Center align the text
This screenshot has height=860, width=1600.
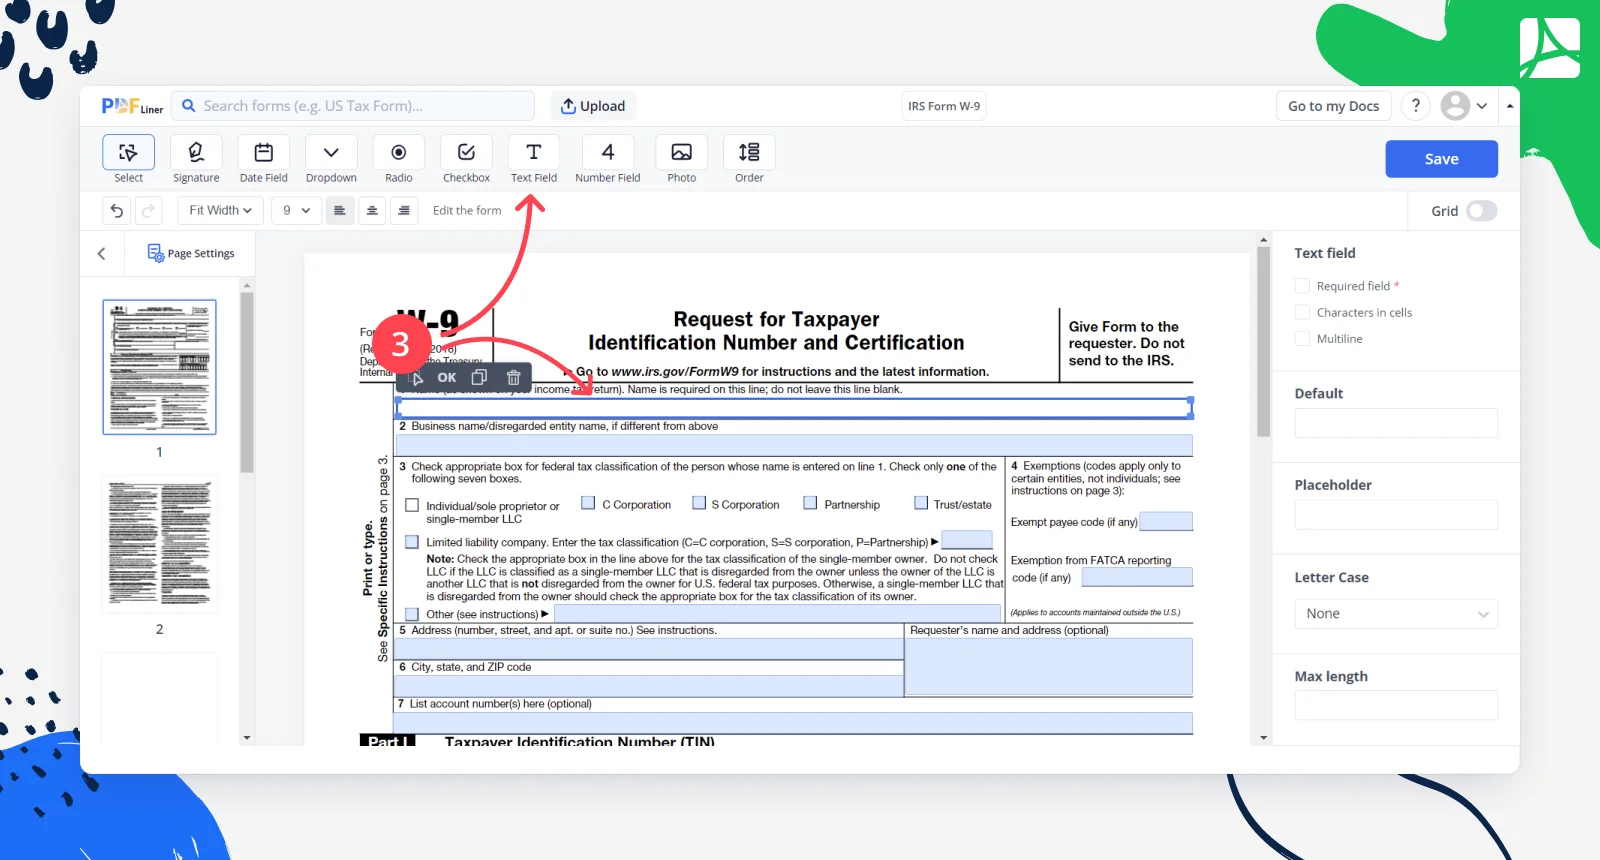tap(372, 210)
